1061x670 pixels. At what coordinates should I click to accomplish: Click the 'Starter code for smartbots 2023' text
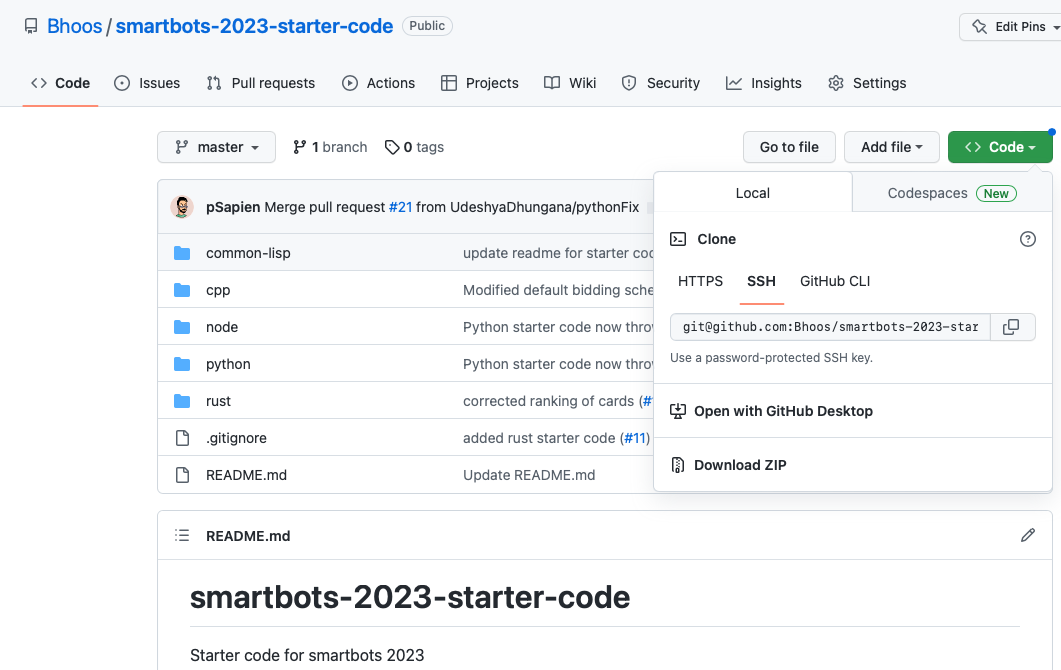307,655
